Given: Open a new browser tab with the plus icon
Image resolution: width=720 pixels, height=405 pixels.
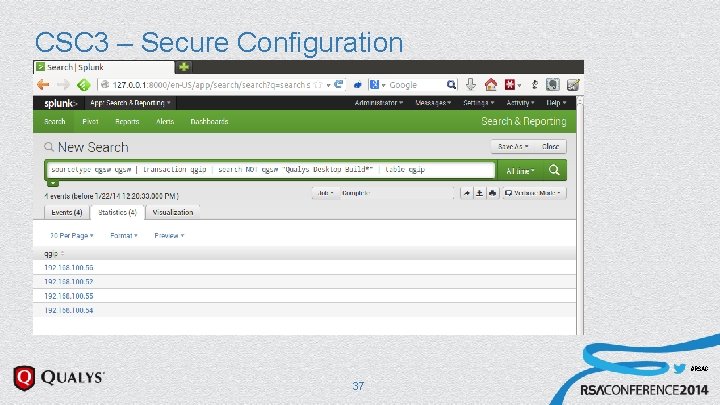Looking at the screenshot, I should pos(184,67).
